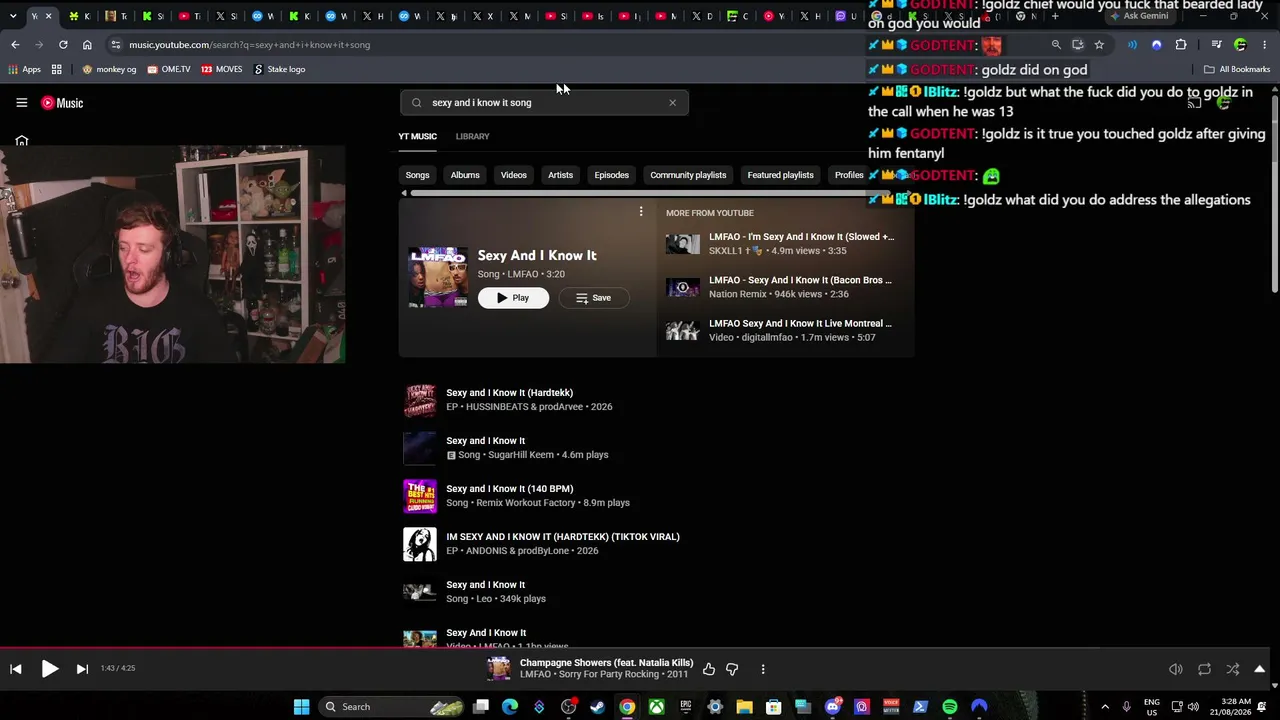
Task: Click the magnifier icon in the search box
Action: point(417,103)
